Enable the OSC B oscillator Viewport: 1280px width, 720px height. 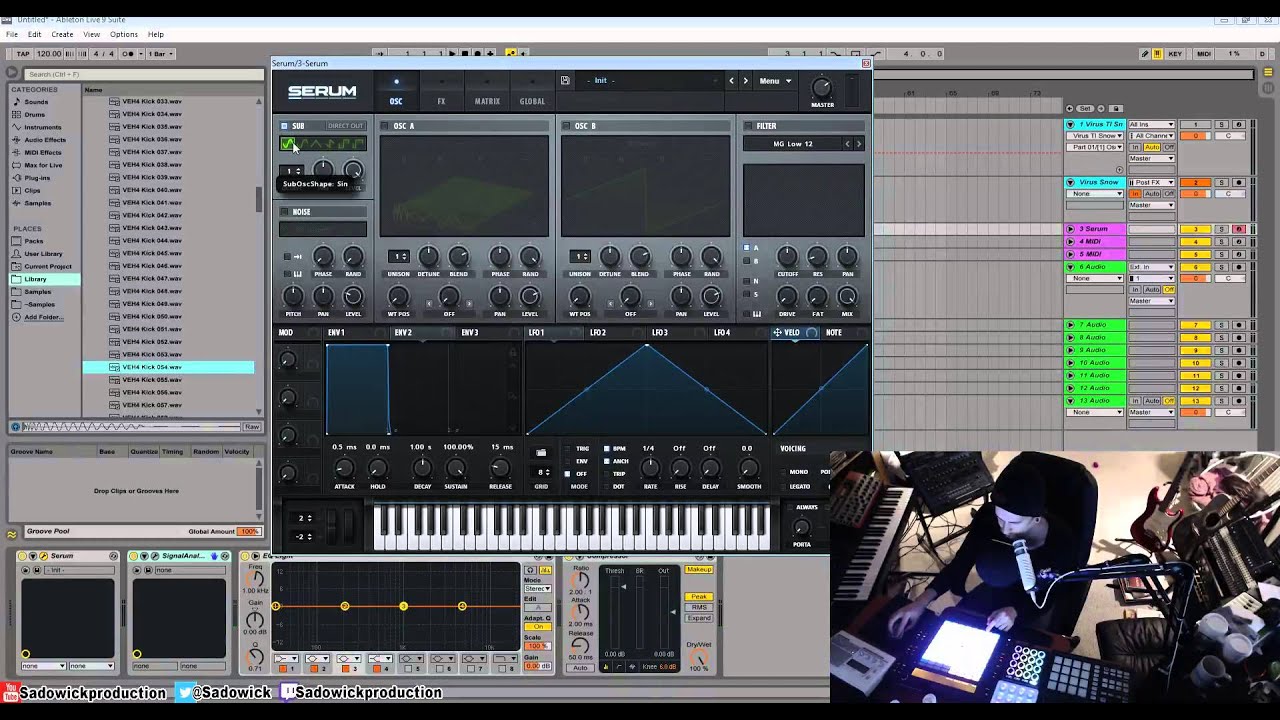[x=566, y=126]
